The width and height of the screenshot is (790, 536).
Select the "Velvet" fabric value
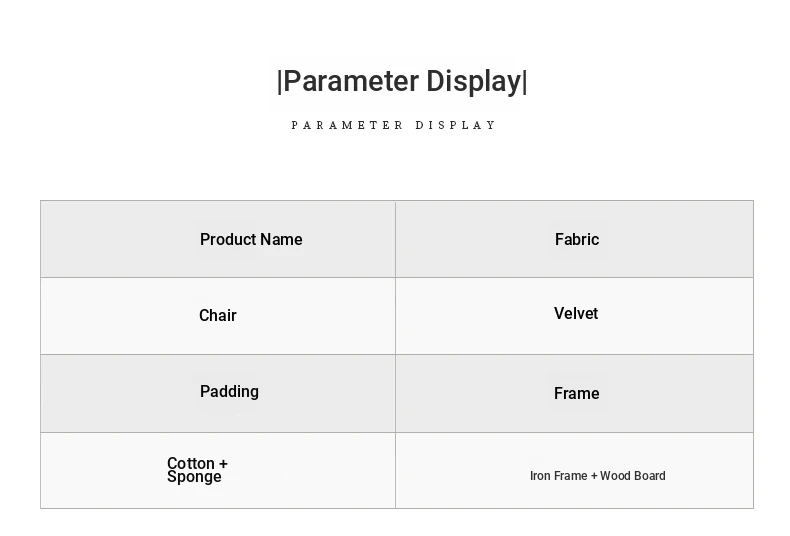576,314
